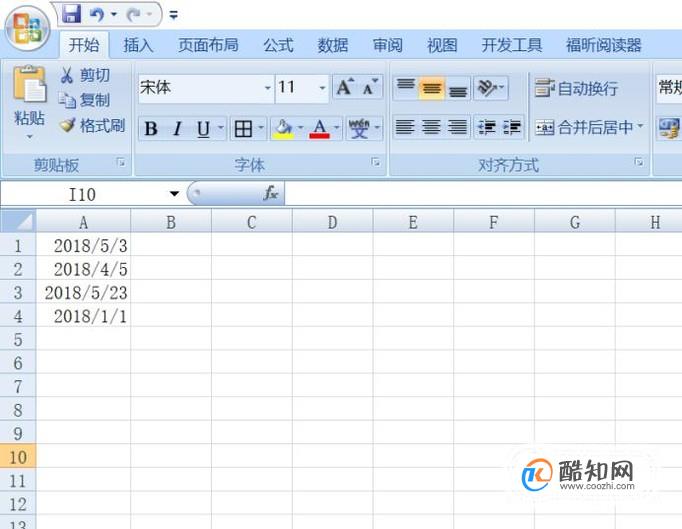Open the 开发工具 ribbon tab
The width and height of the screenshot is (682, 529).
click(512, 44)
